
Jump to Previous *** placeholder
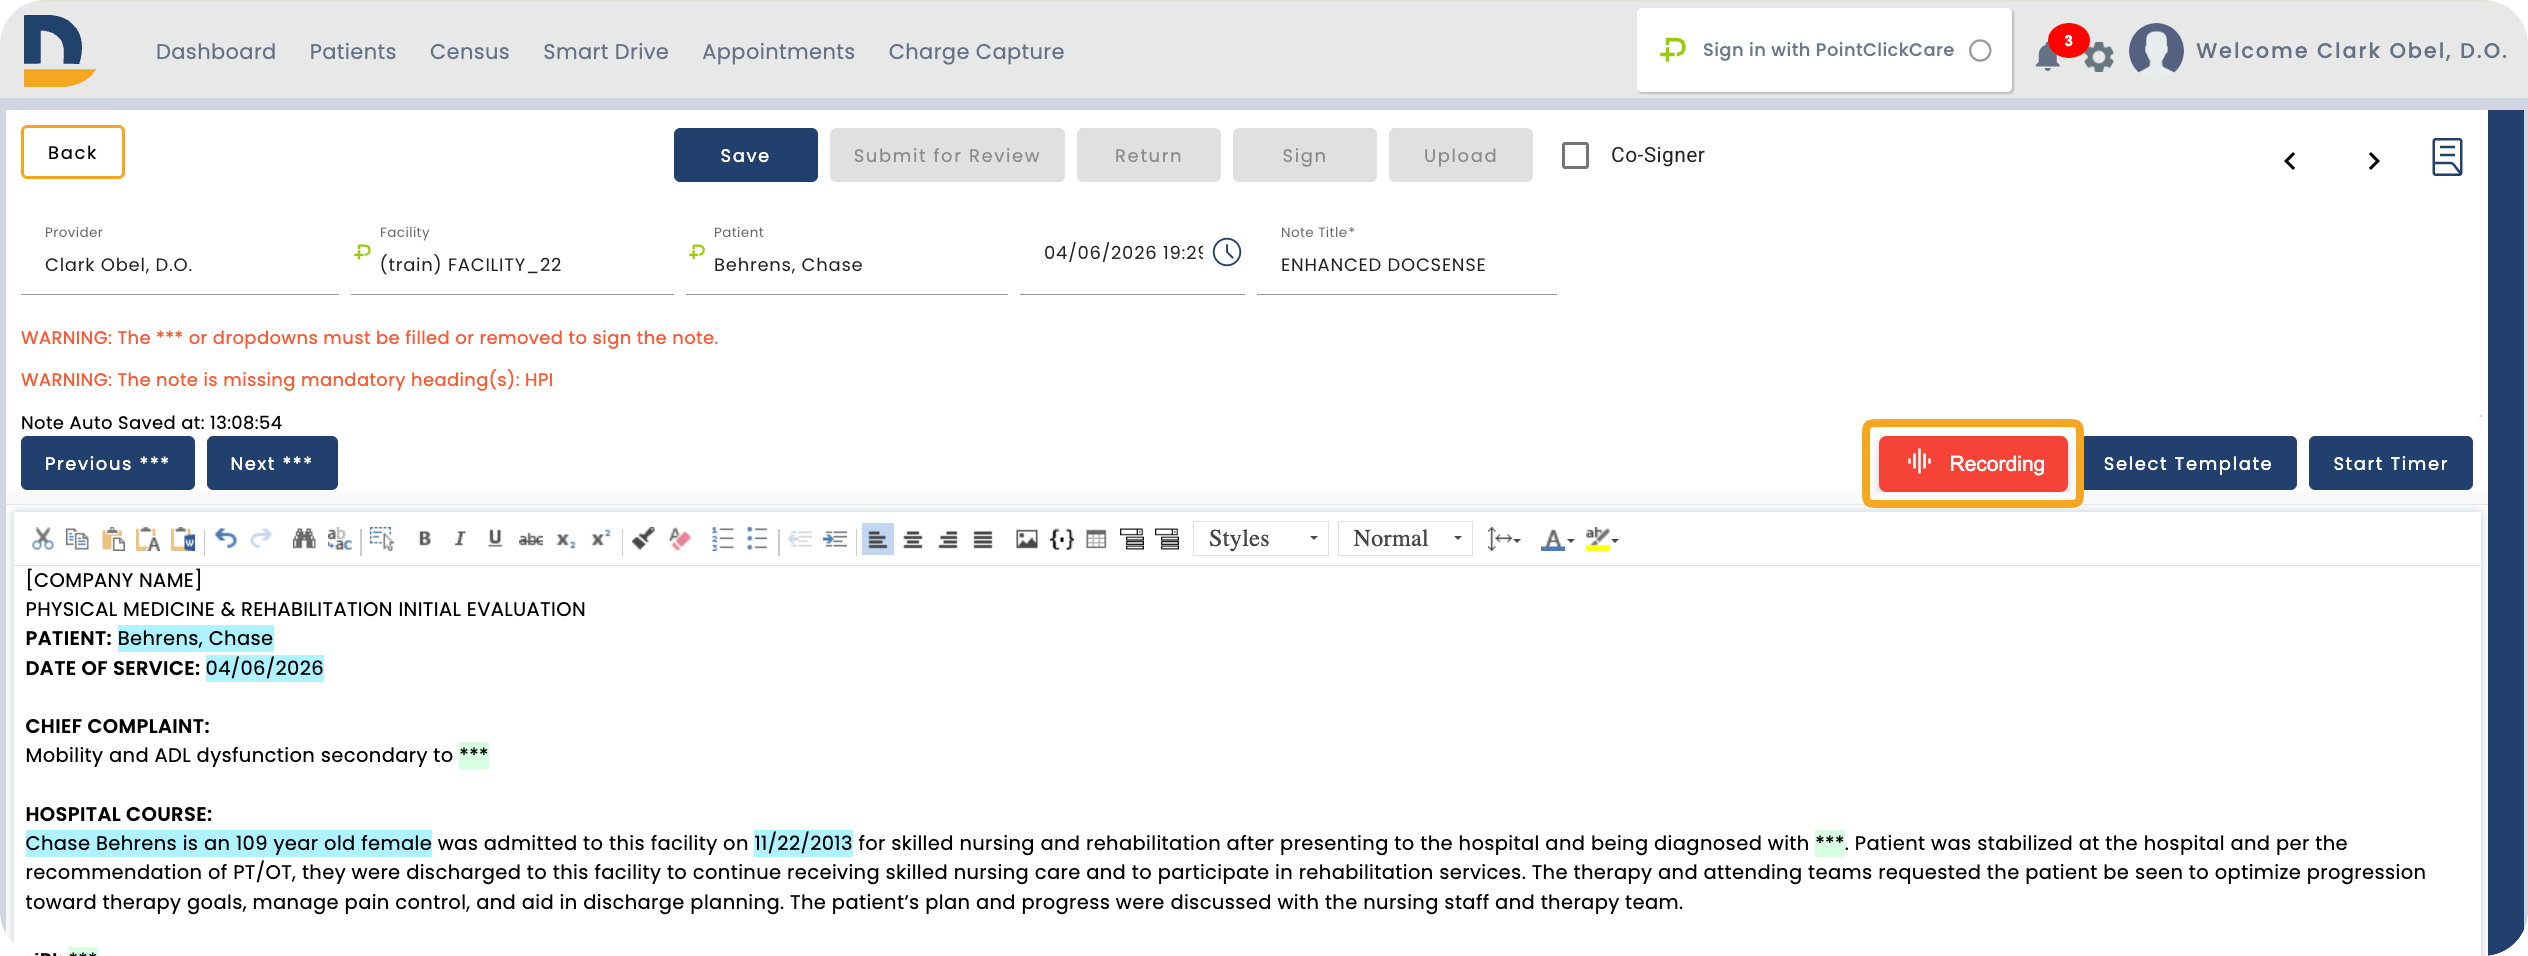click(108, 463)
